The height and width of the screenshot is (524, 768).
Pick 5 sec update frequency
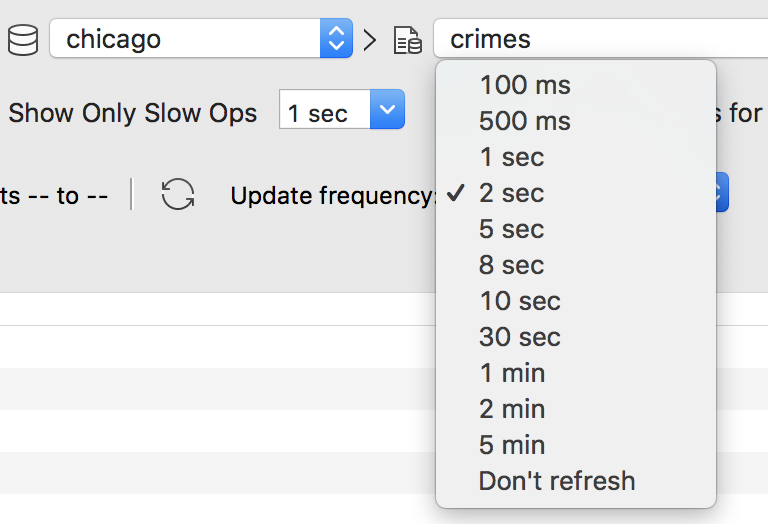(x=576, y=229)
